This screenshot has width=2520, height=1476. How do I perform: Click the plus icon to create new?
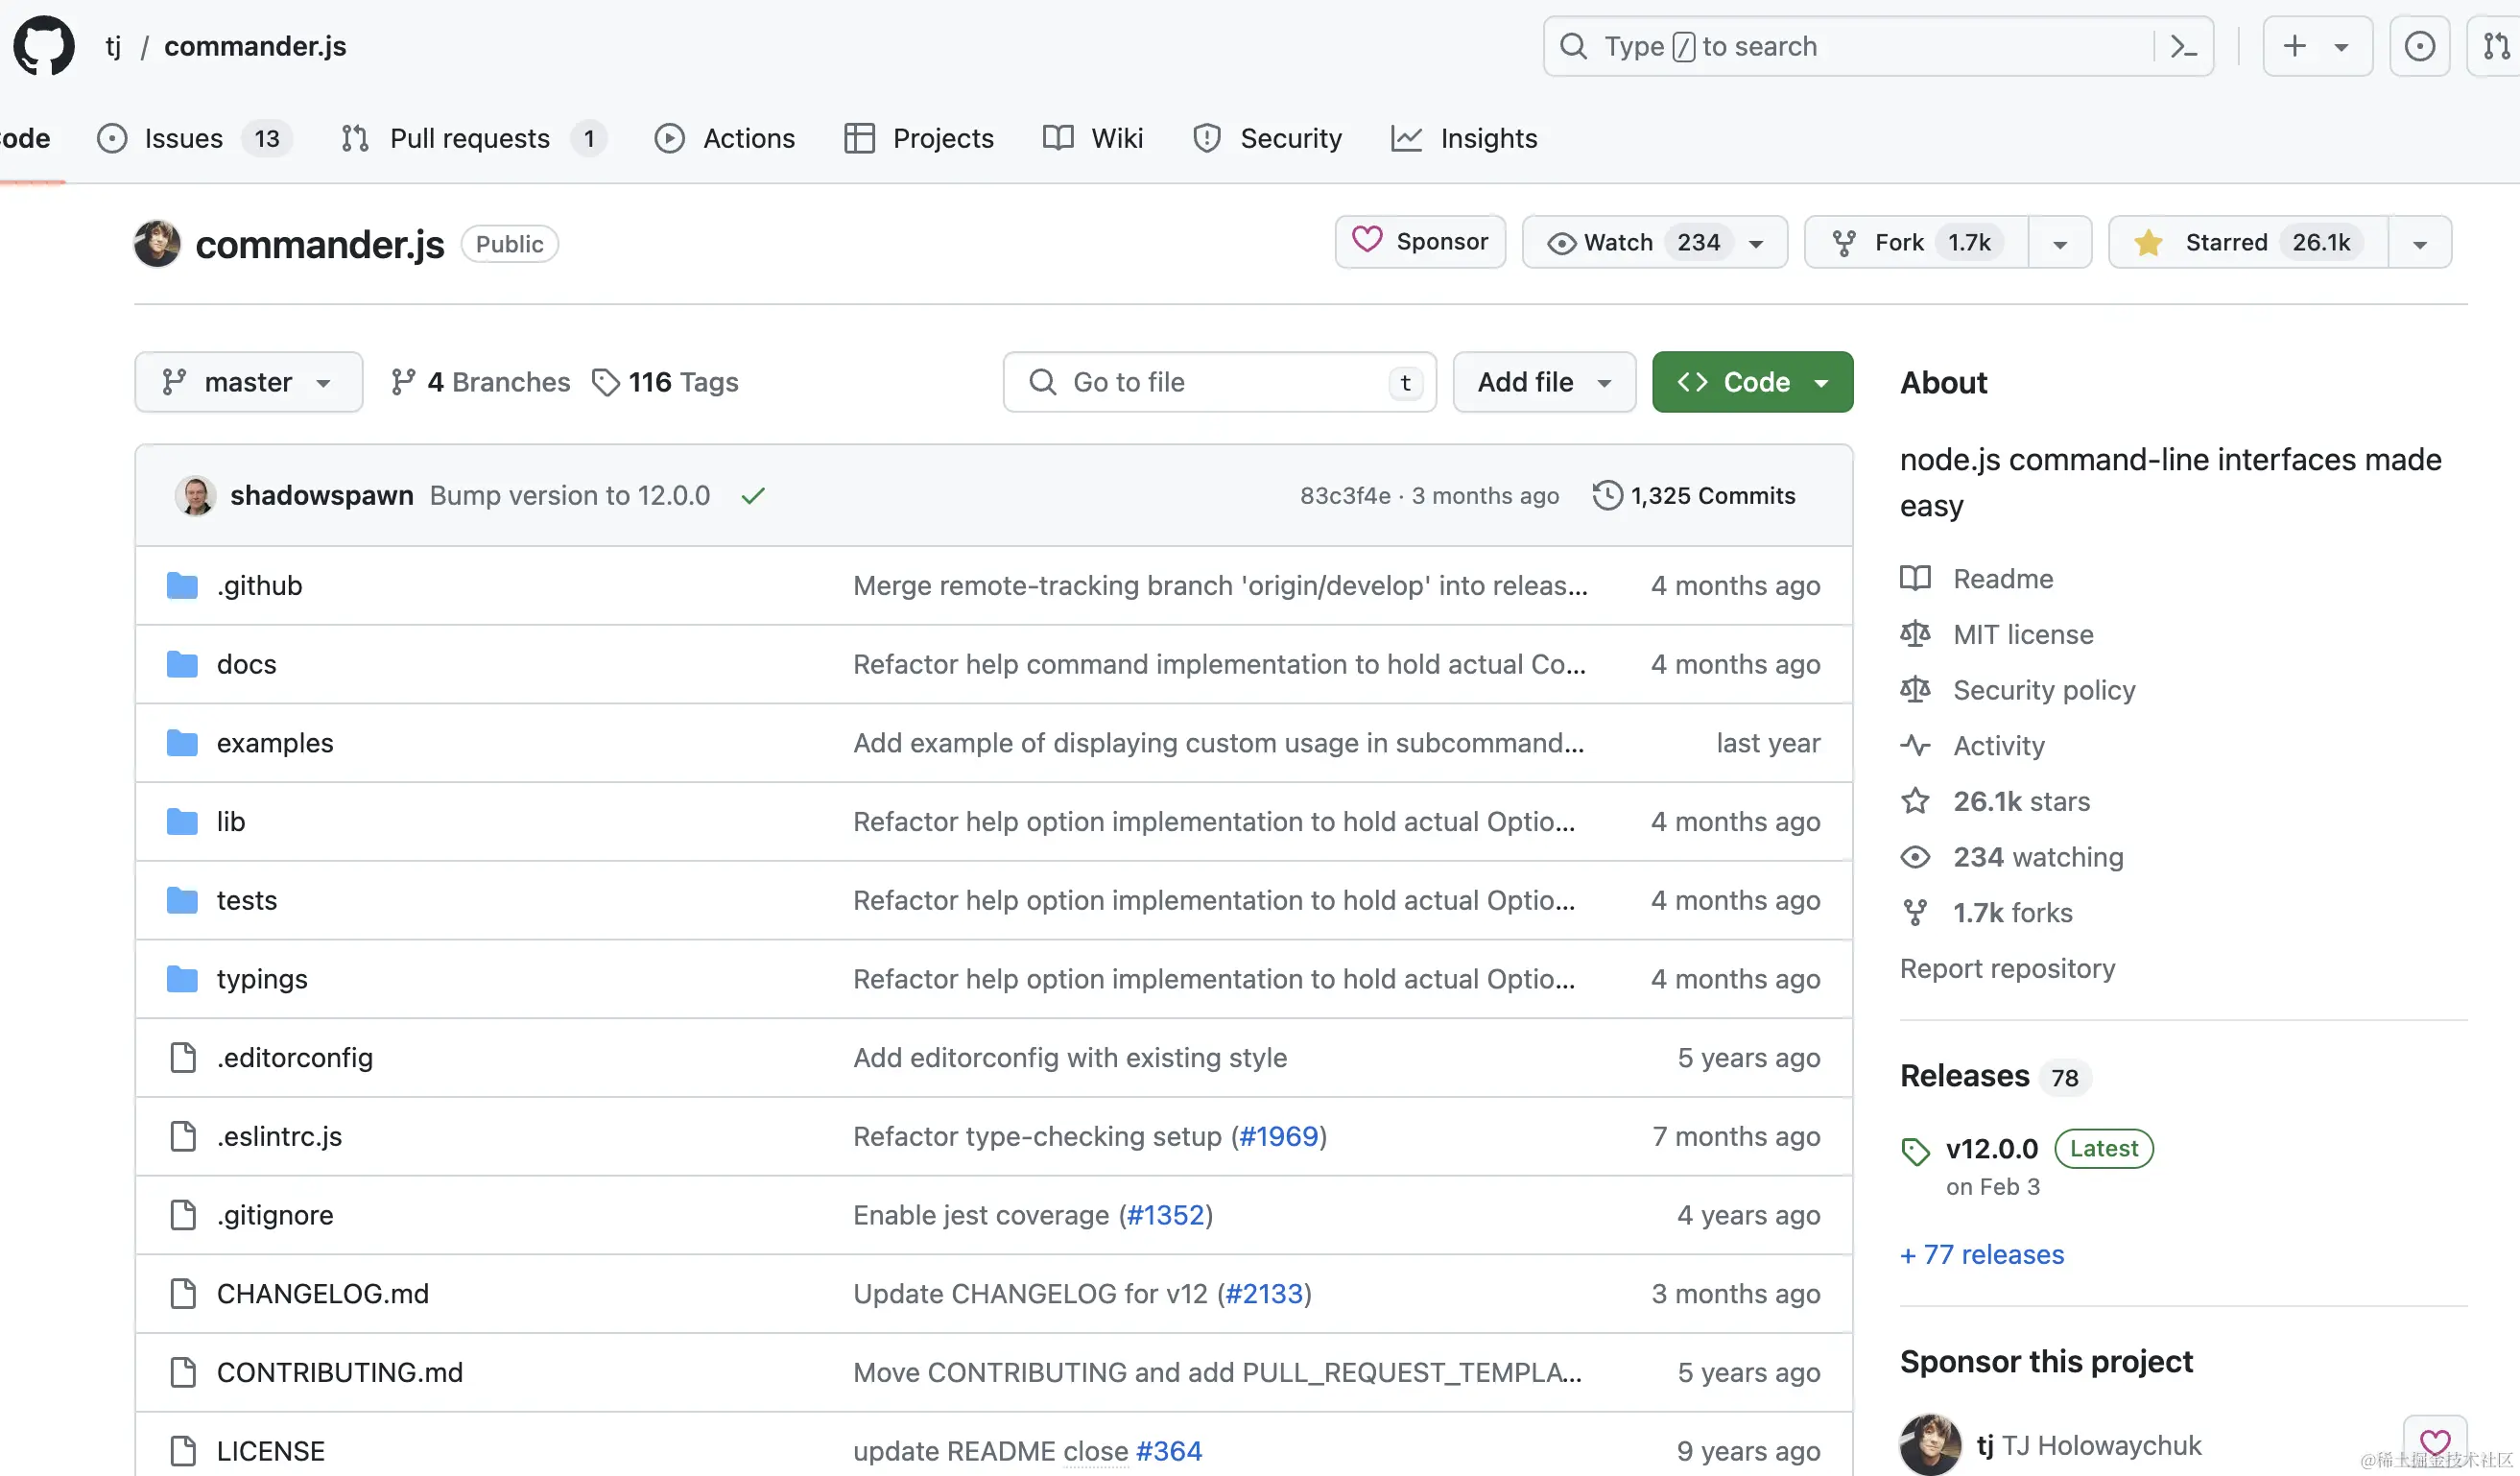pos(2295,46)
